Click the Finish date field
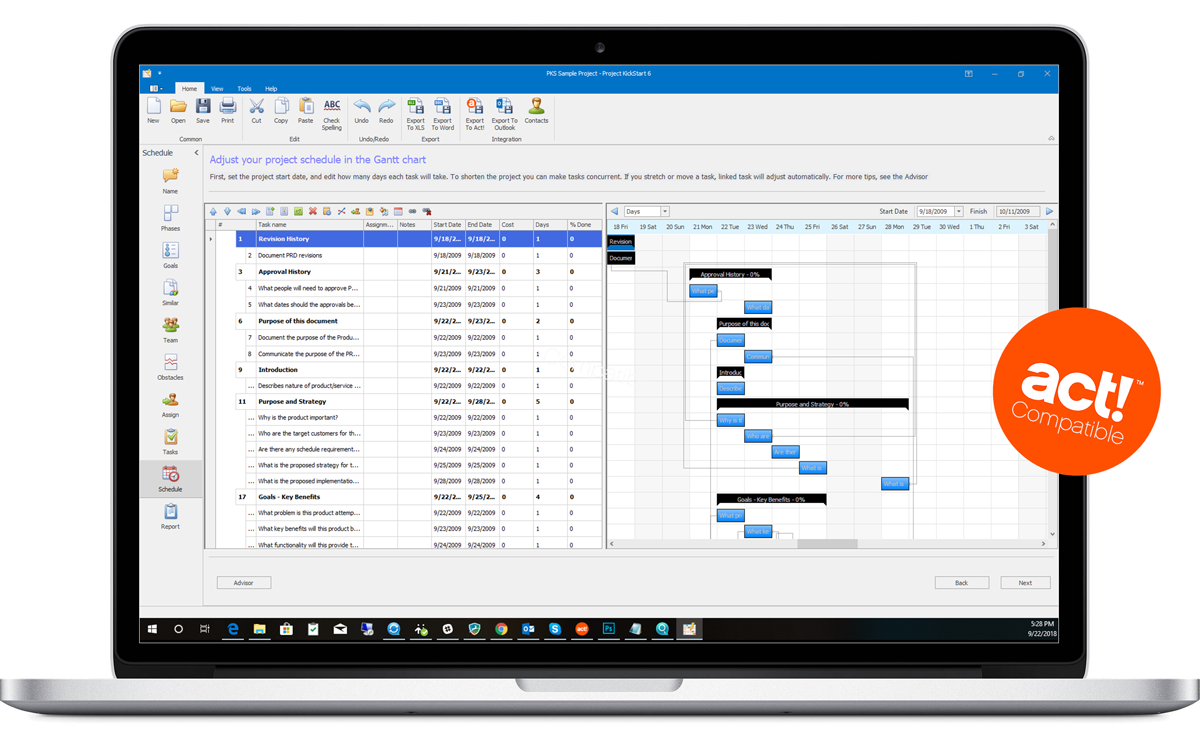The width and height of the screenshot is (1200, 740). click(1018, 212)
